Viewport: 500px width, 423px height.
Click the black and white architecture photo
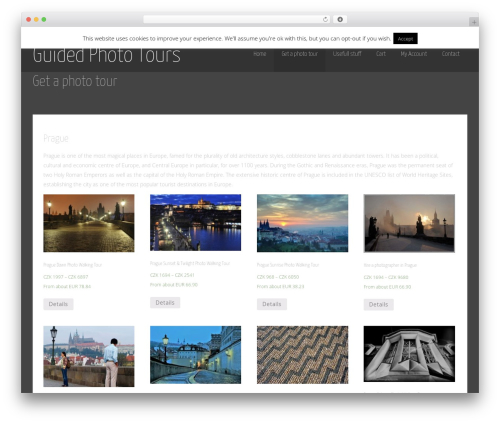409,354
